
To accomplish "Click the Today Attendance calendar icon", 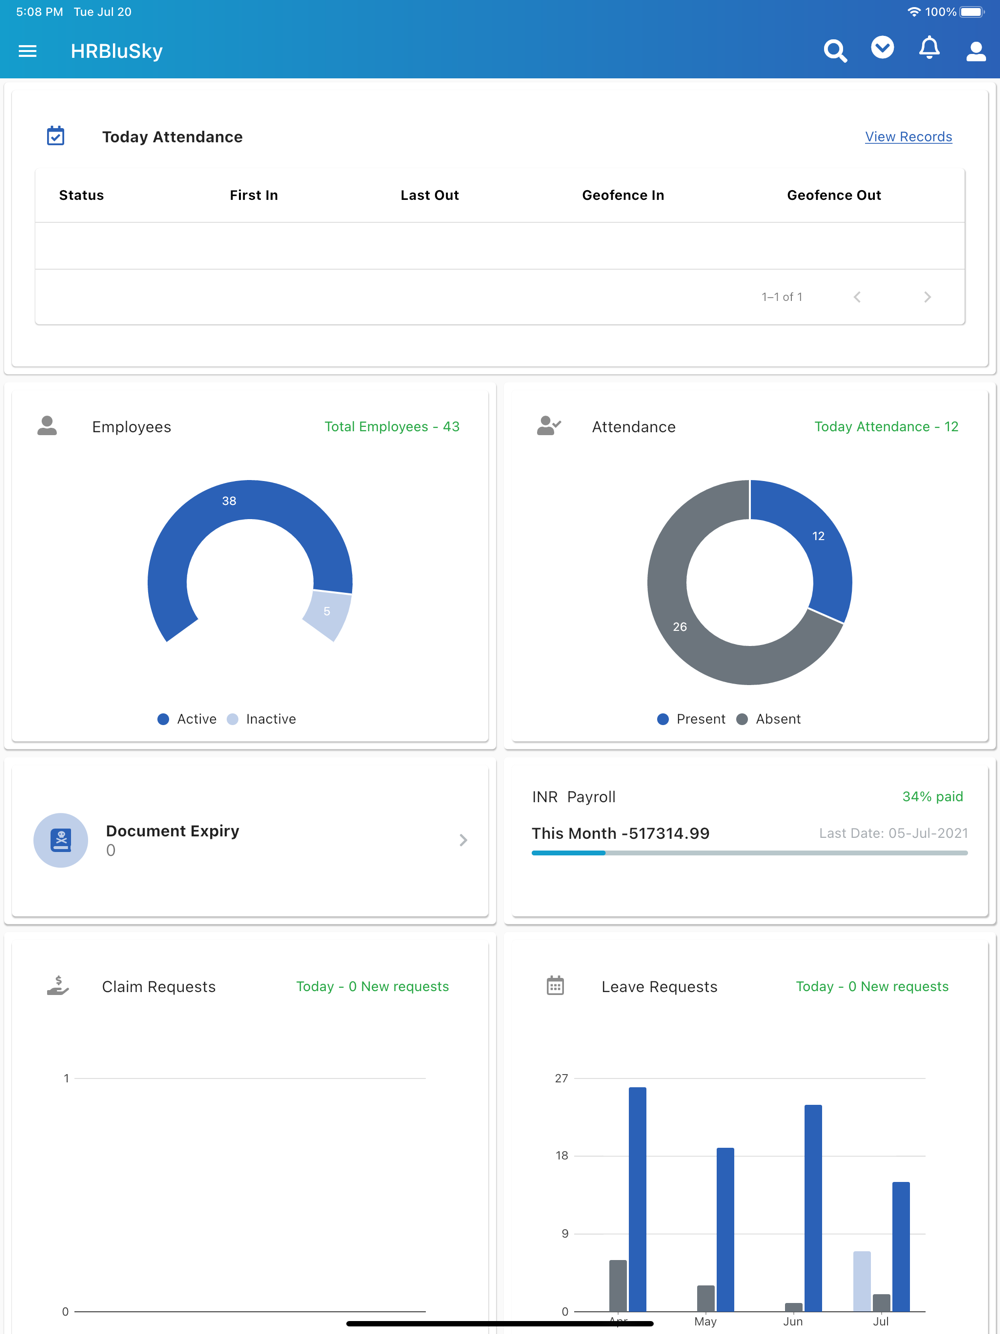I will [x=56, y=136].
